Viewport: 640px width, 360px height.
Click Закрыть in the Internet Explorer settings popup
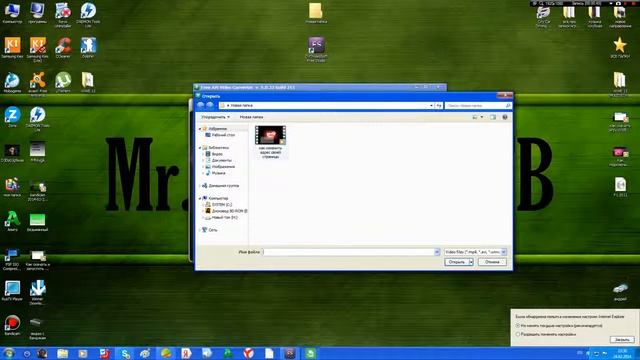(x=622, y=340)
